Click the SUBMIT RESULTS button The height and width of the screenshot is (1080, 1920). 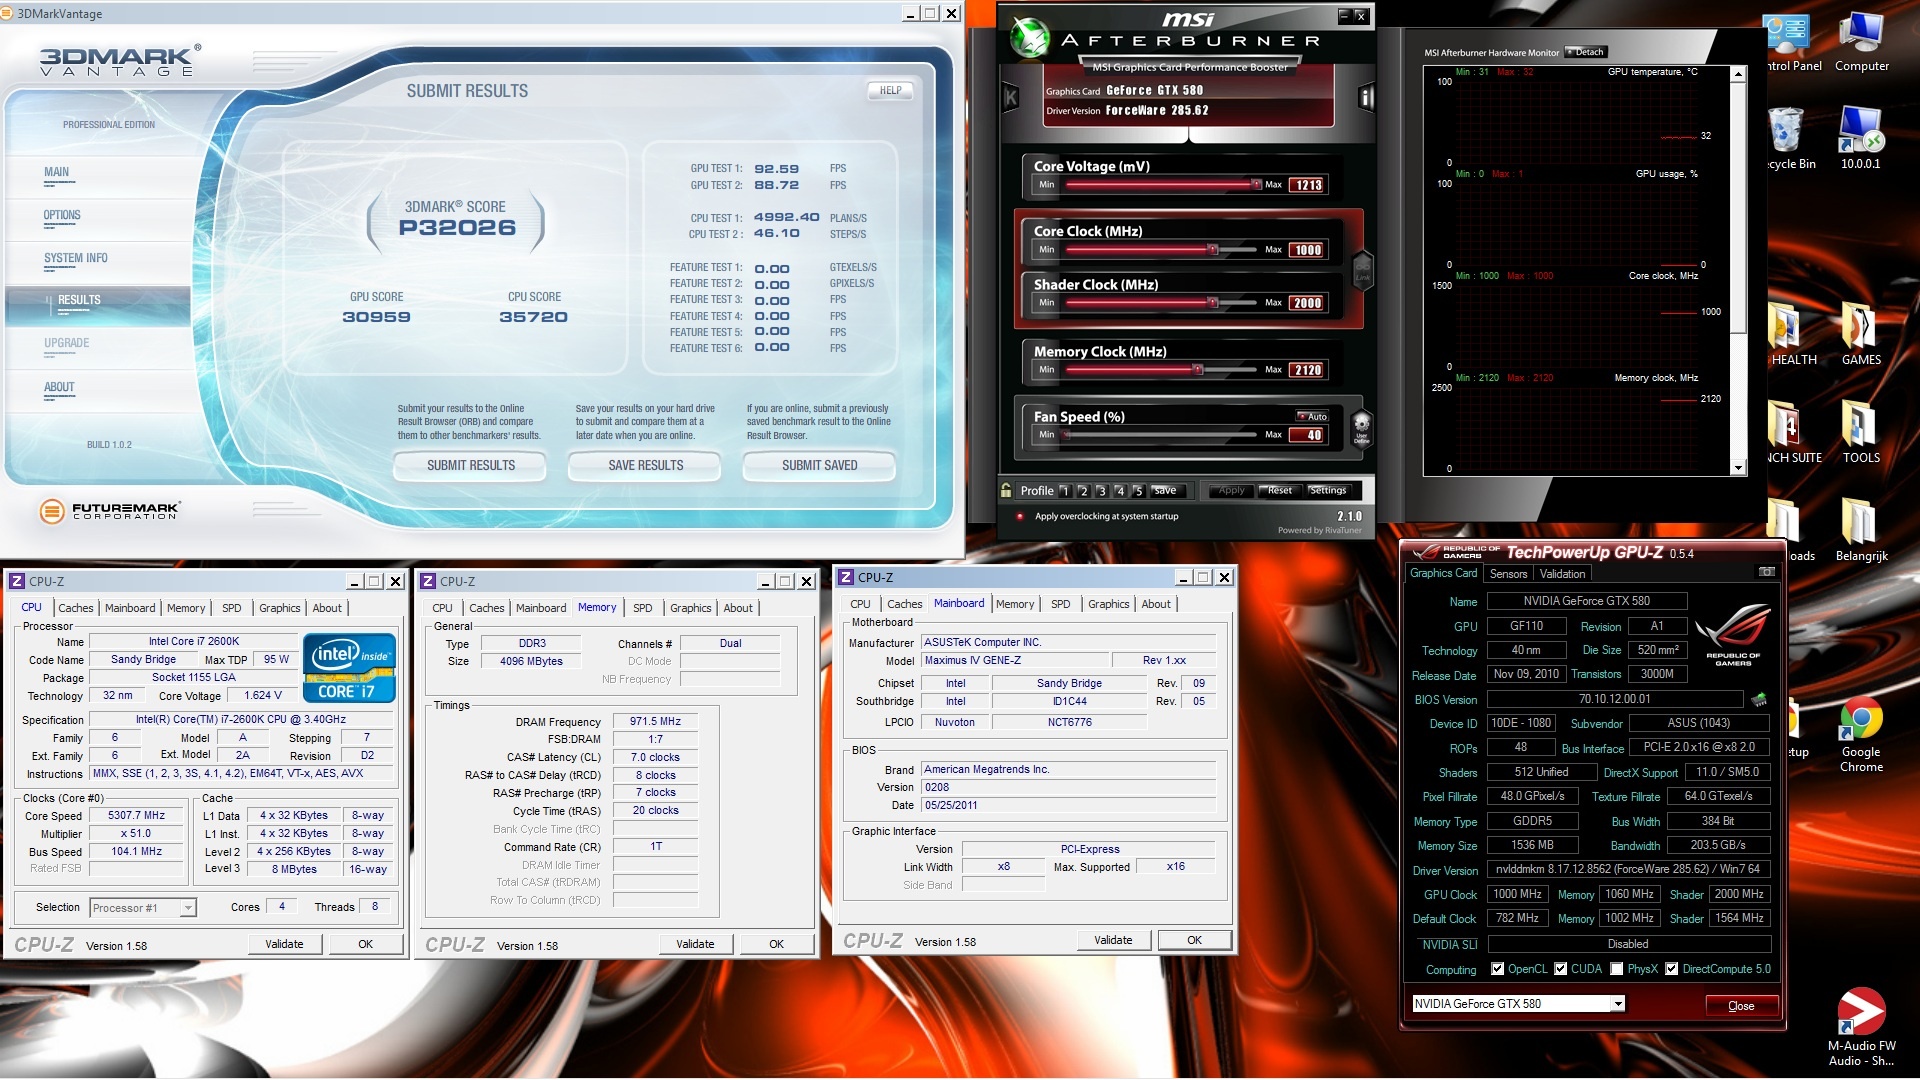pos(470,465)
